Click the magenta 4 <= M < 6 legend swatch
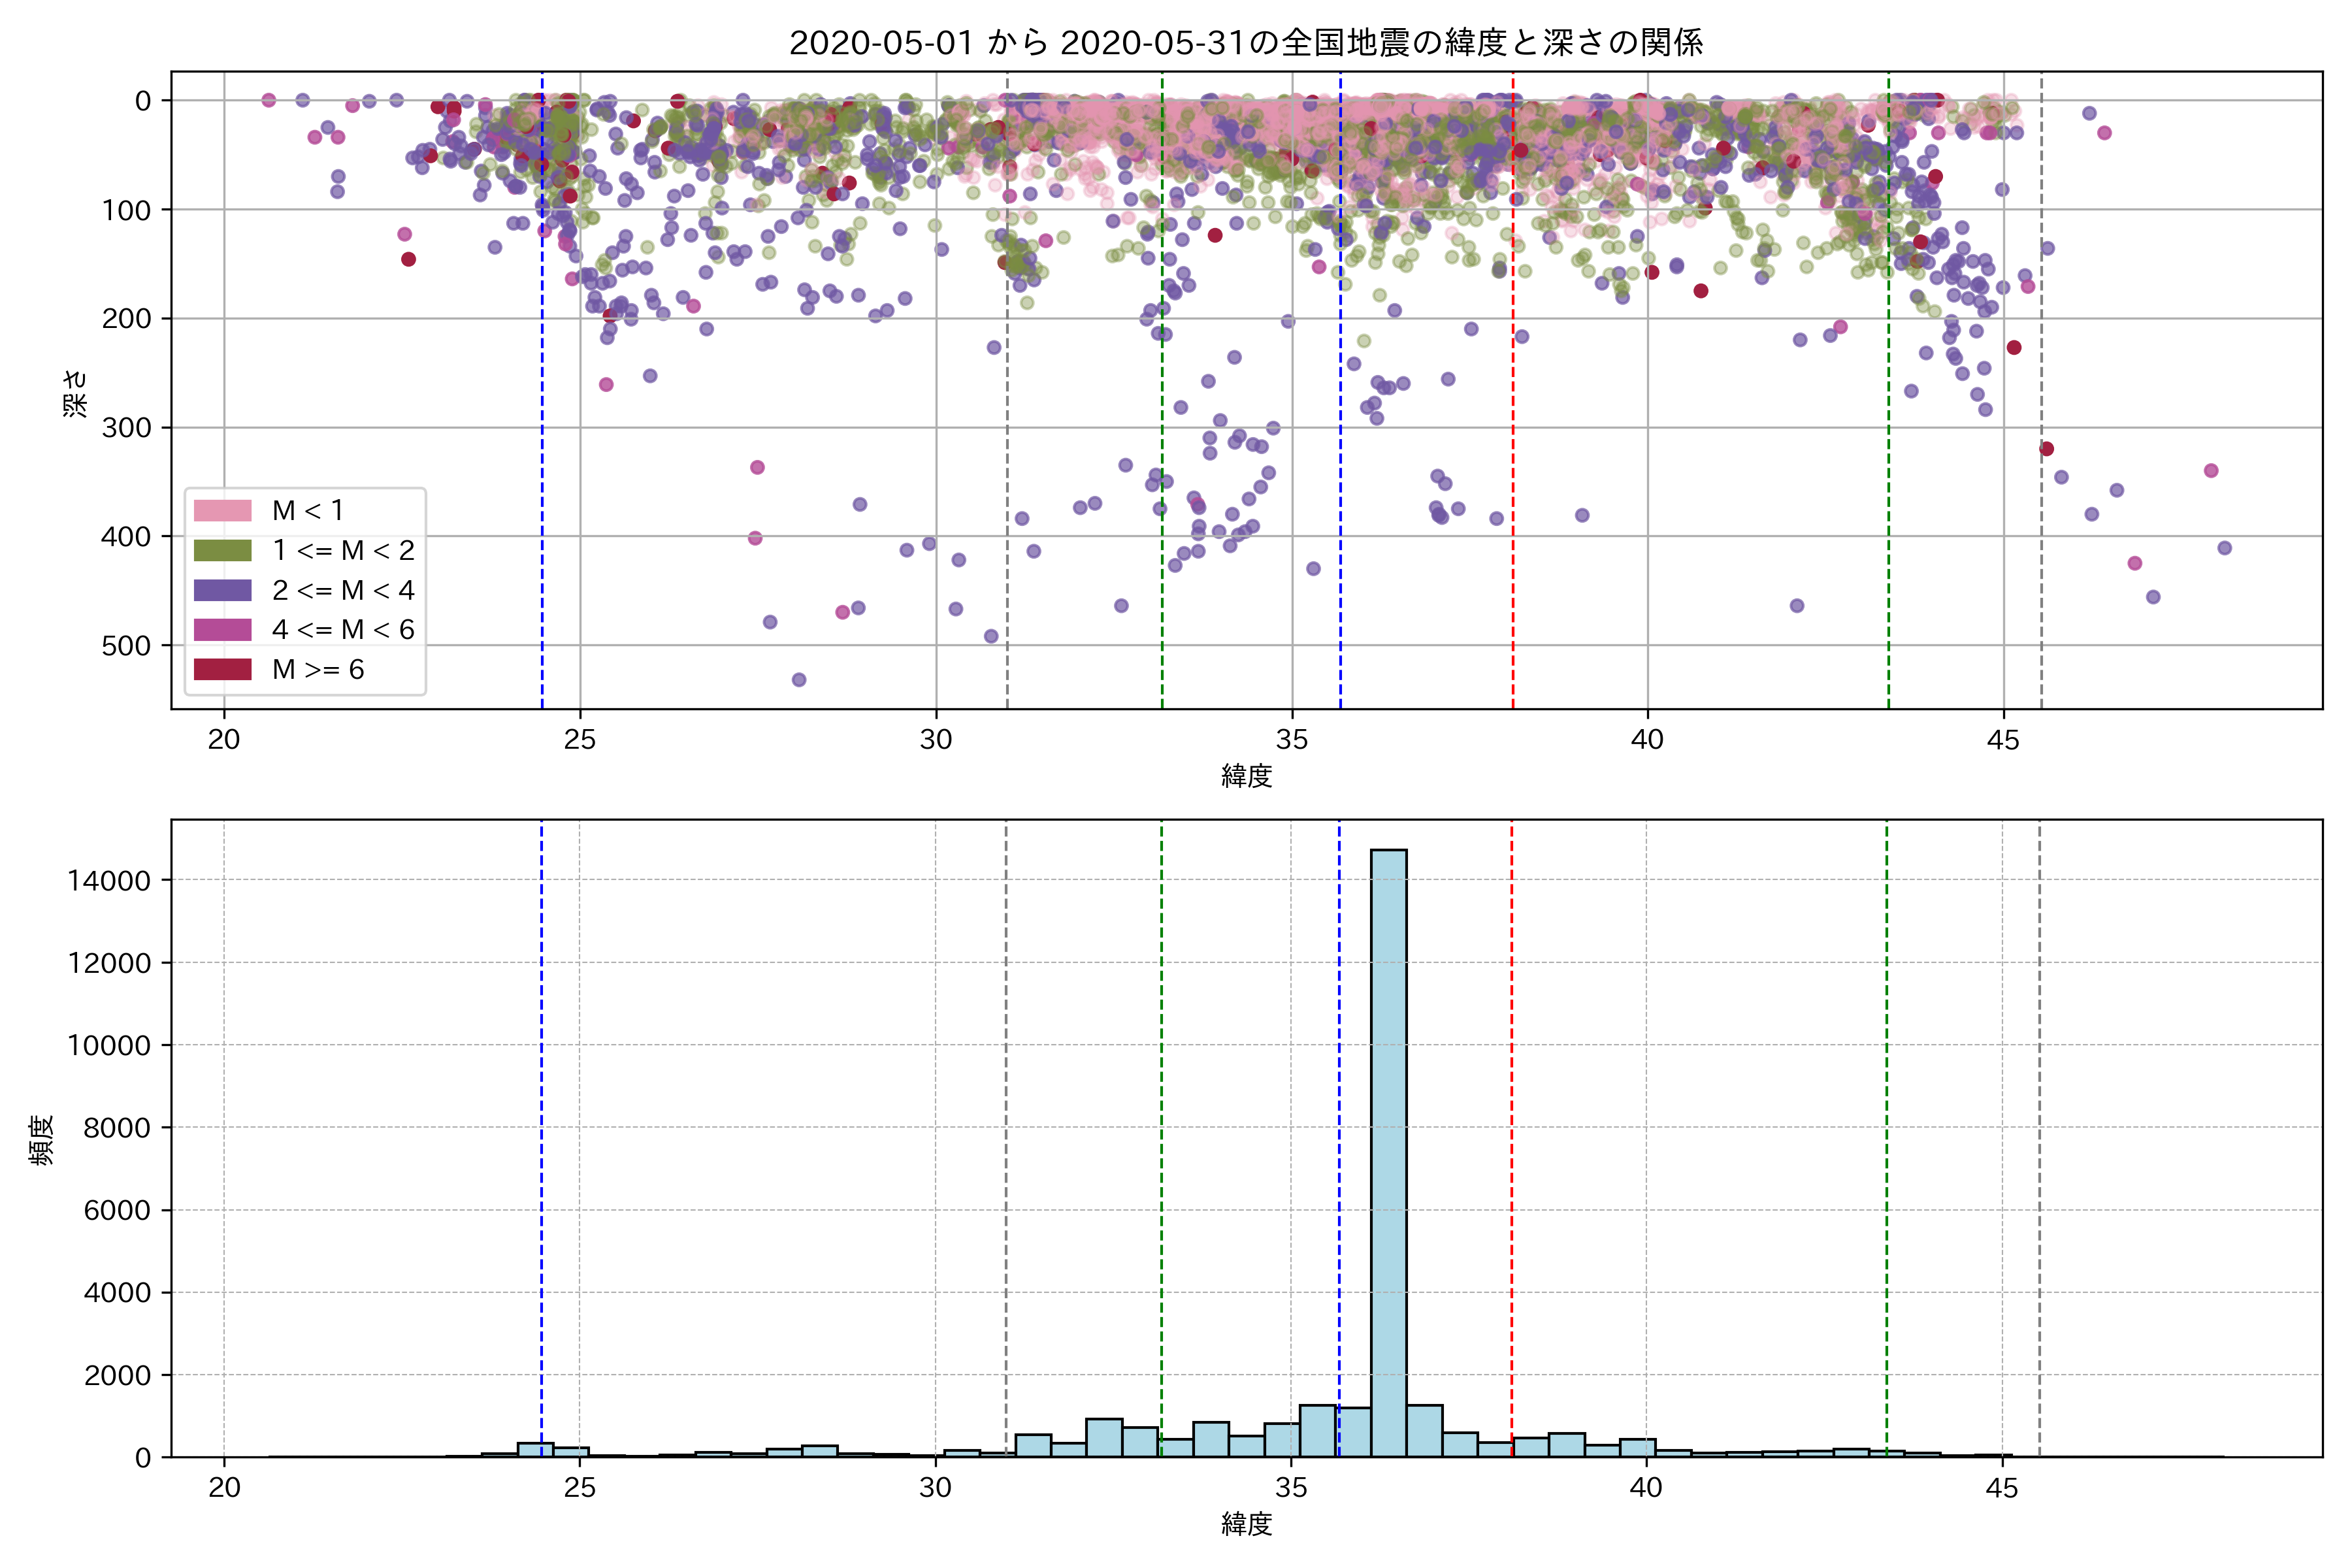Screen dimensions: 2352x1568 point(222,630)
